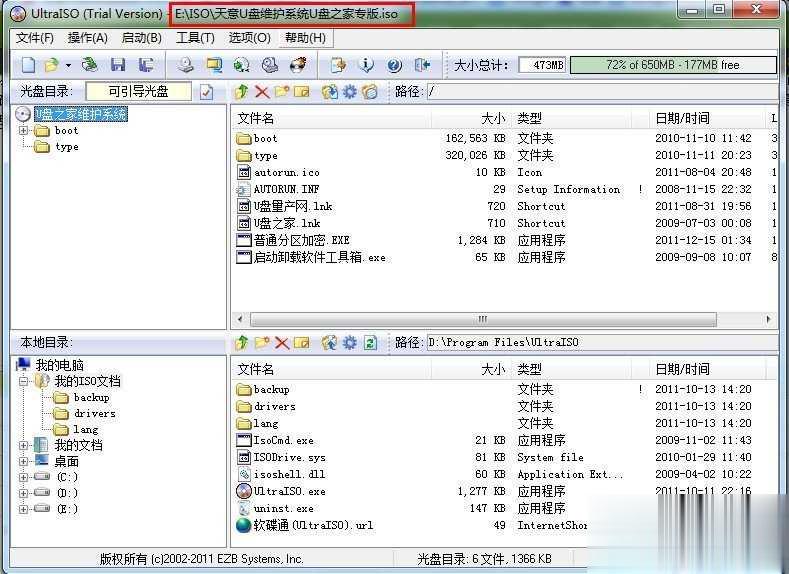Expand the (C:) drive node

click(23, 477)
